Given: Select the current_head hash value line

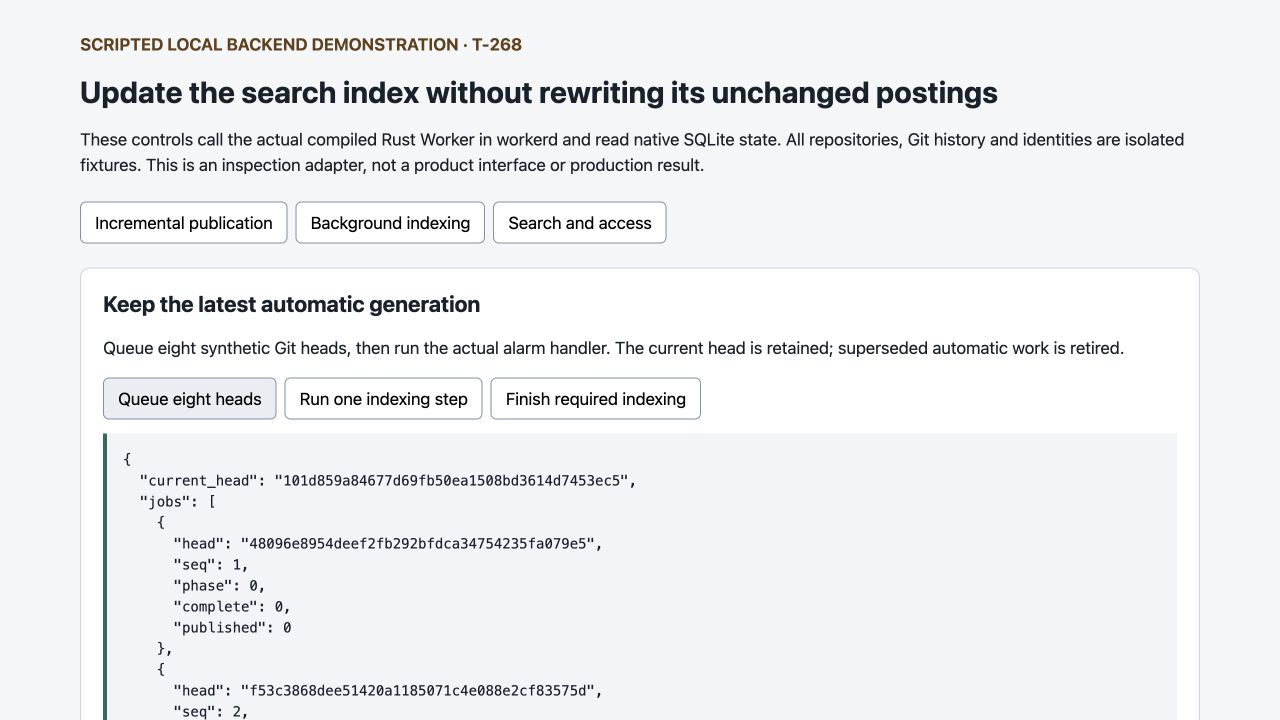Looking at the screenshot, I should [388, 480].
